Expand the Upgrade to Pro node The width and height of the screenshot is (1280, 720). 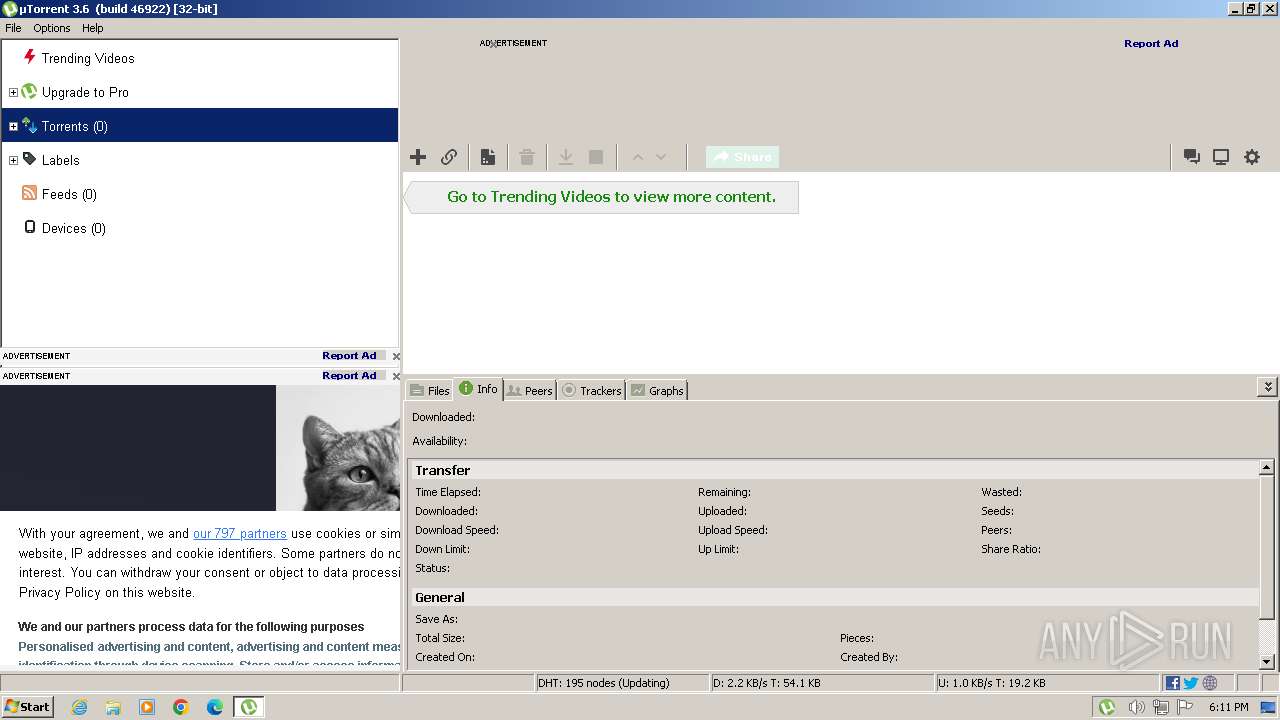[13, 92]
